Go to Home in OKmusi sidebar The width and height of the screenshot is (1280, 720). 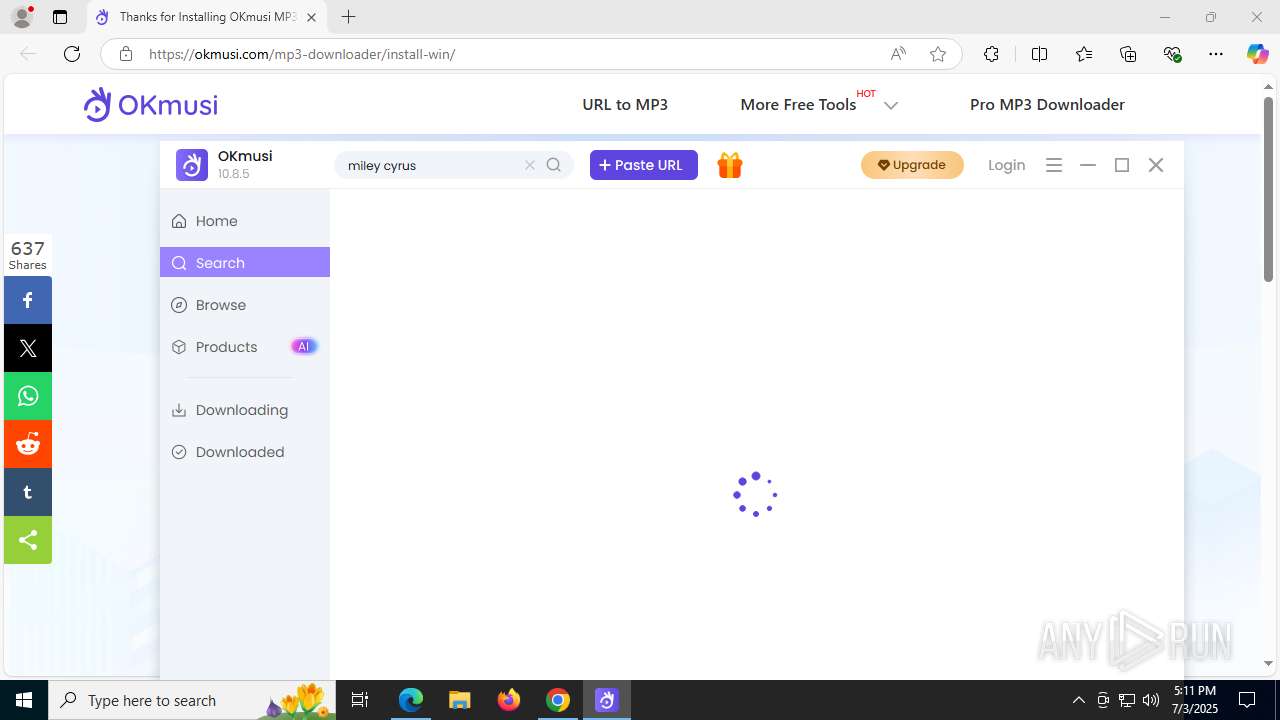pyautogui.click(x=245, y=221)
